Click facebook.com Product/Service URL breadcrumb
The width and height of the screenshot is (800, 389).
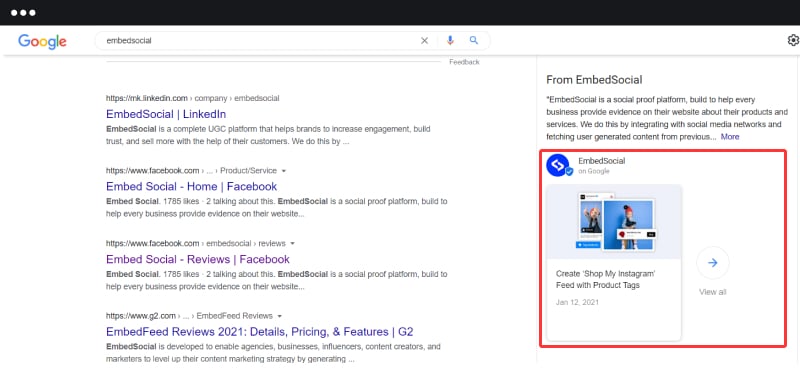pos(191,171)
